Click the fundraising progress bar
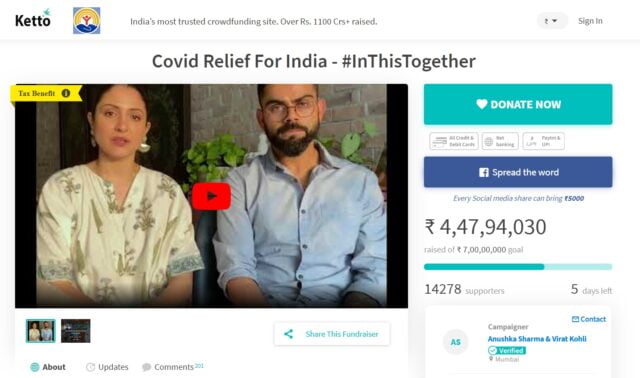 pyautogui.click(x=518, y=267)
